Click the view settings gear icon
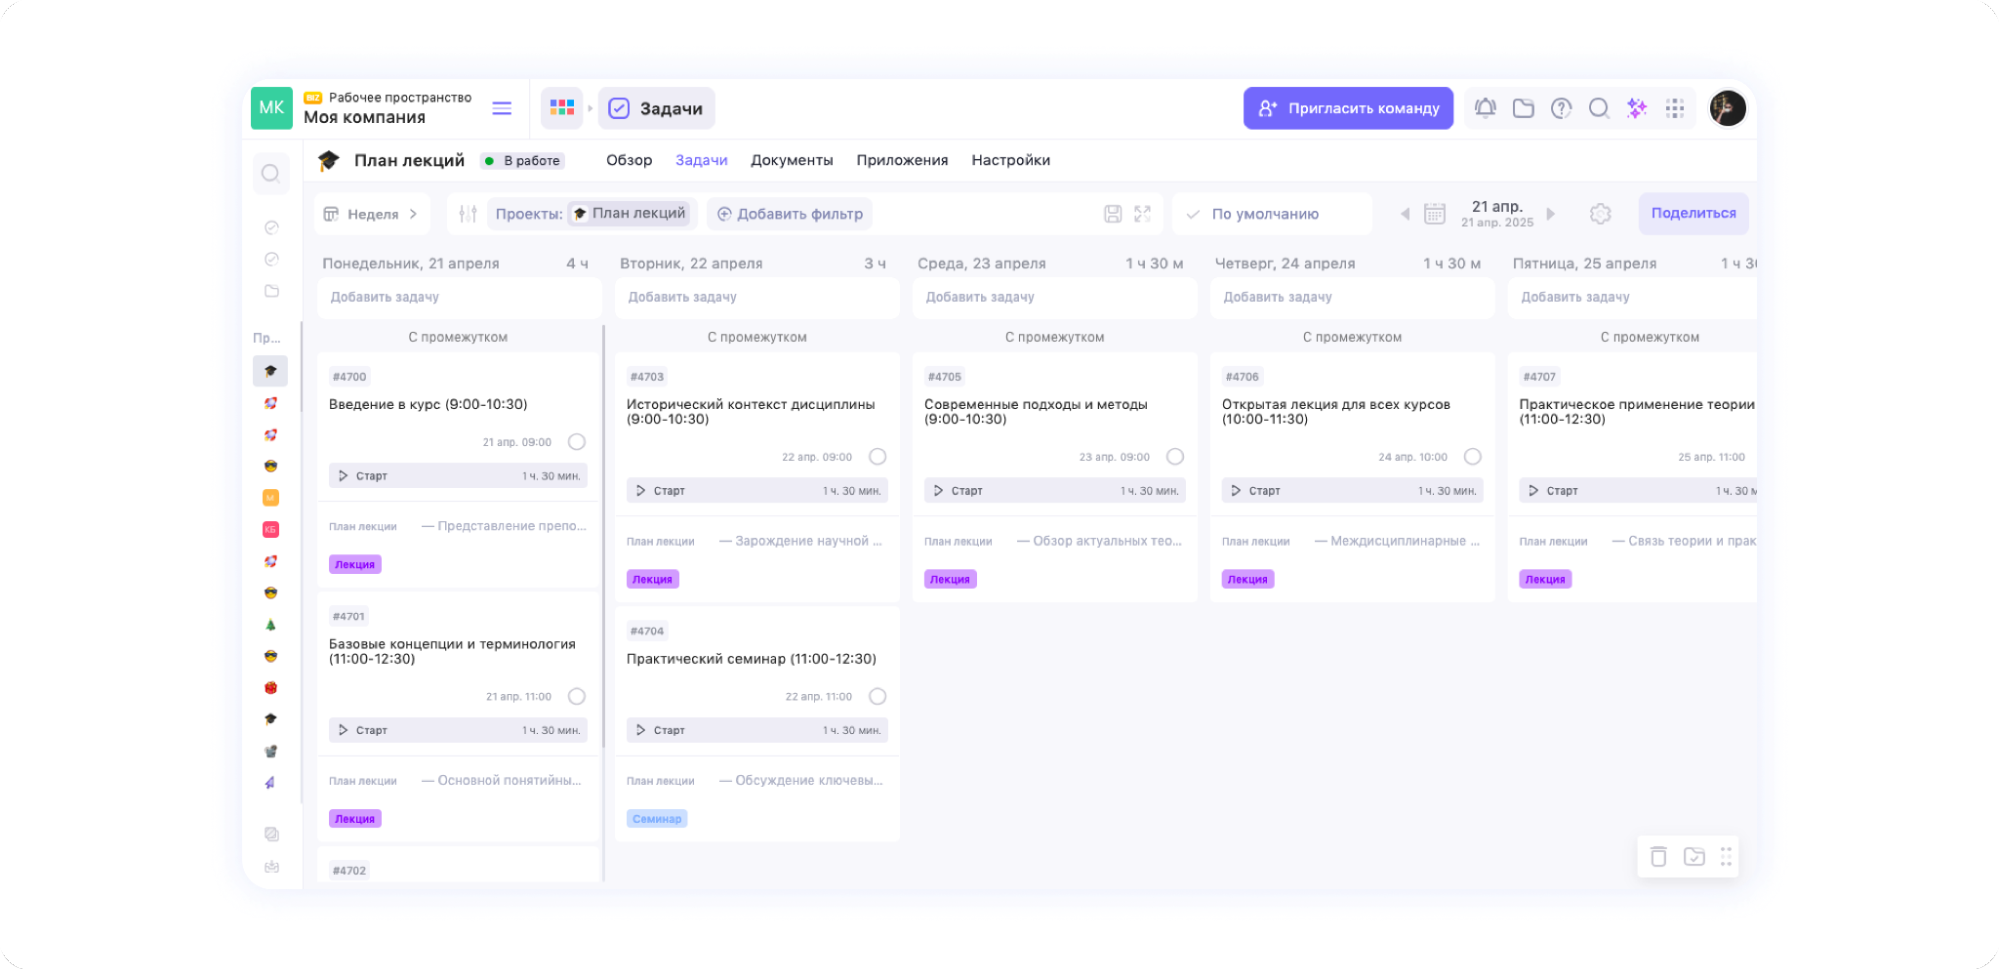1999x970 pixels. (x=1600, y=214)
